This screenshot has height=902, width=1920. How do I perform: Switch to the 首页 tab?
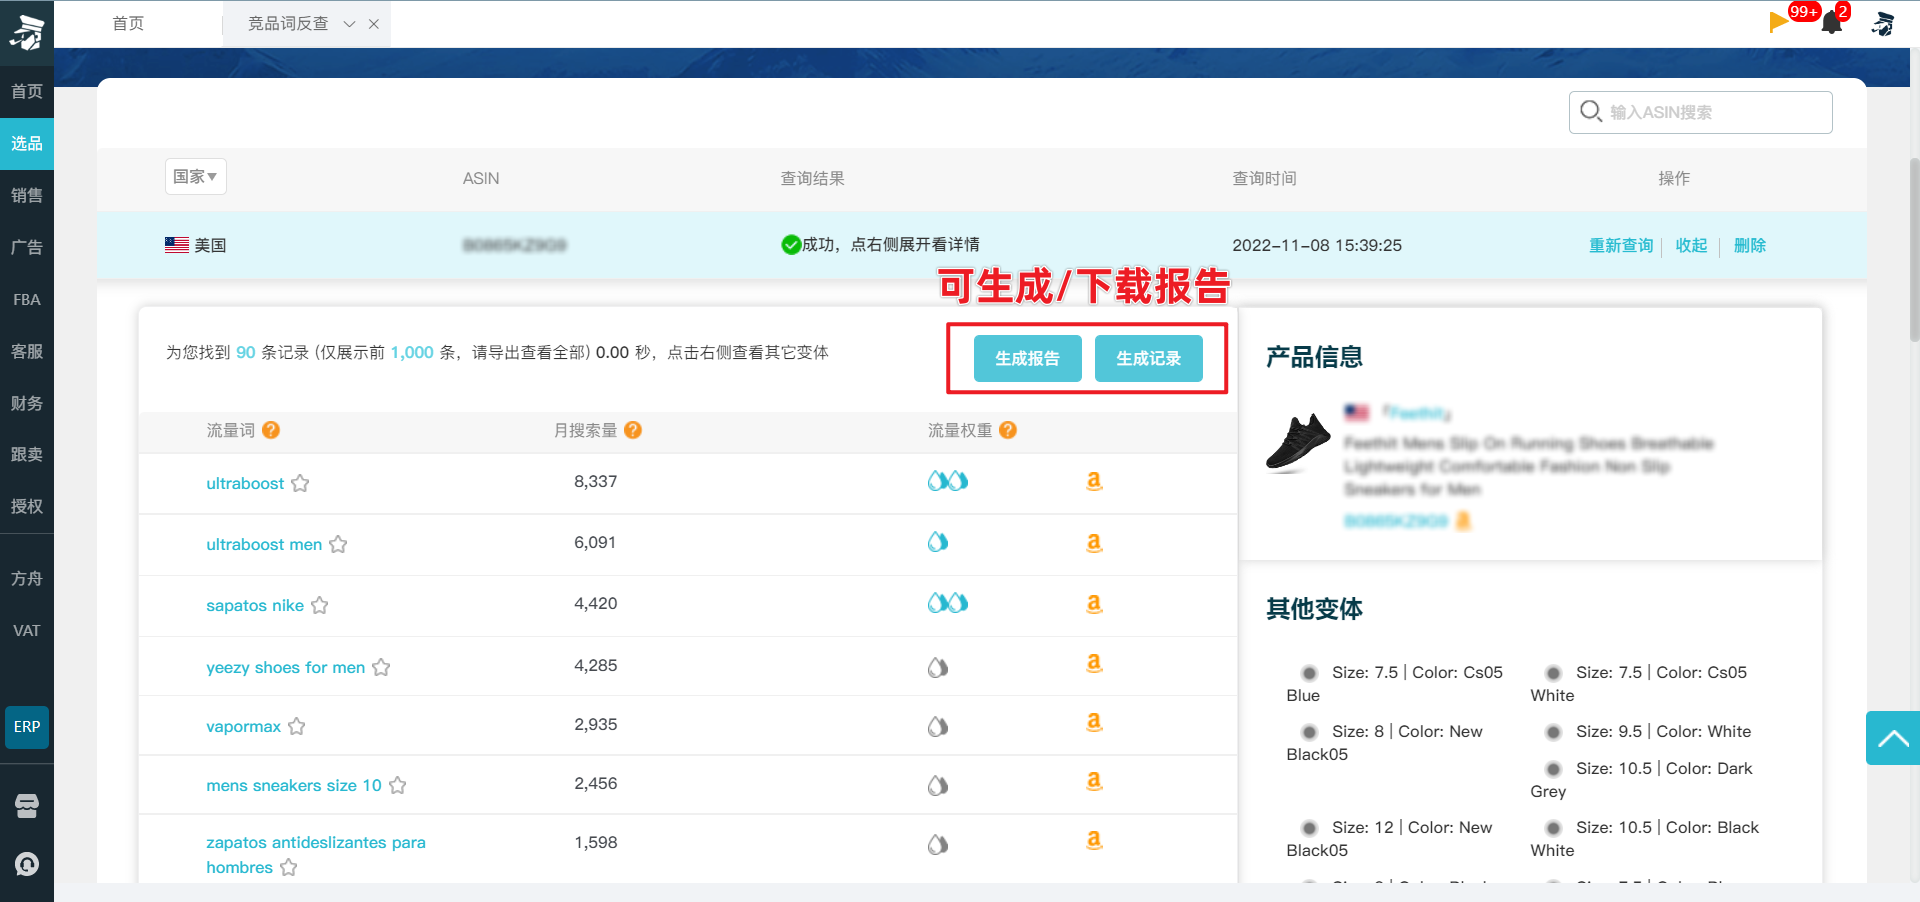coord(128,24)
